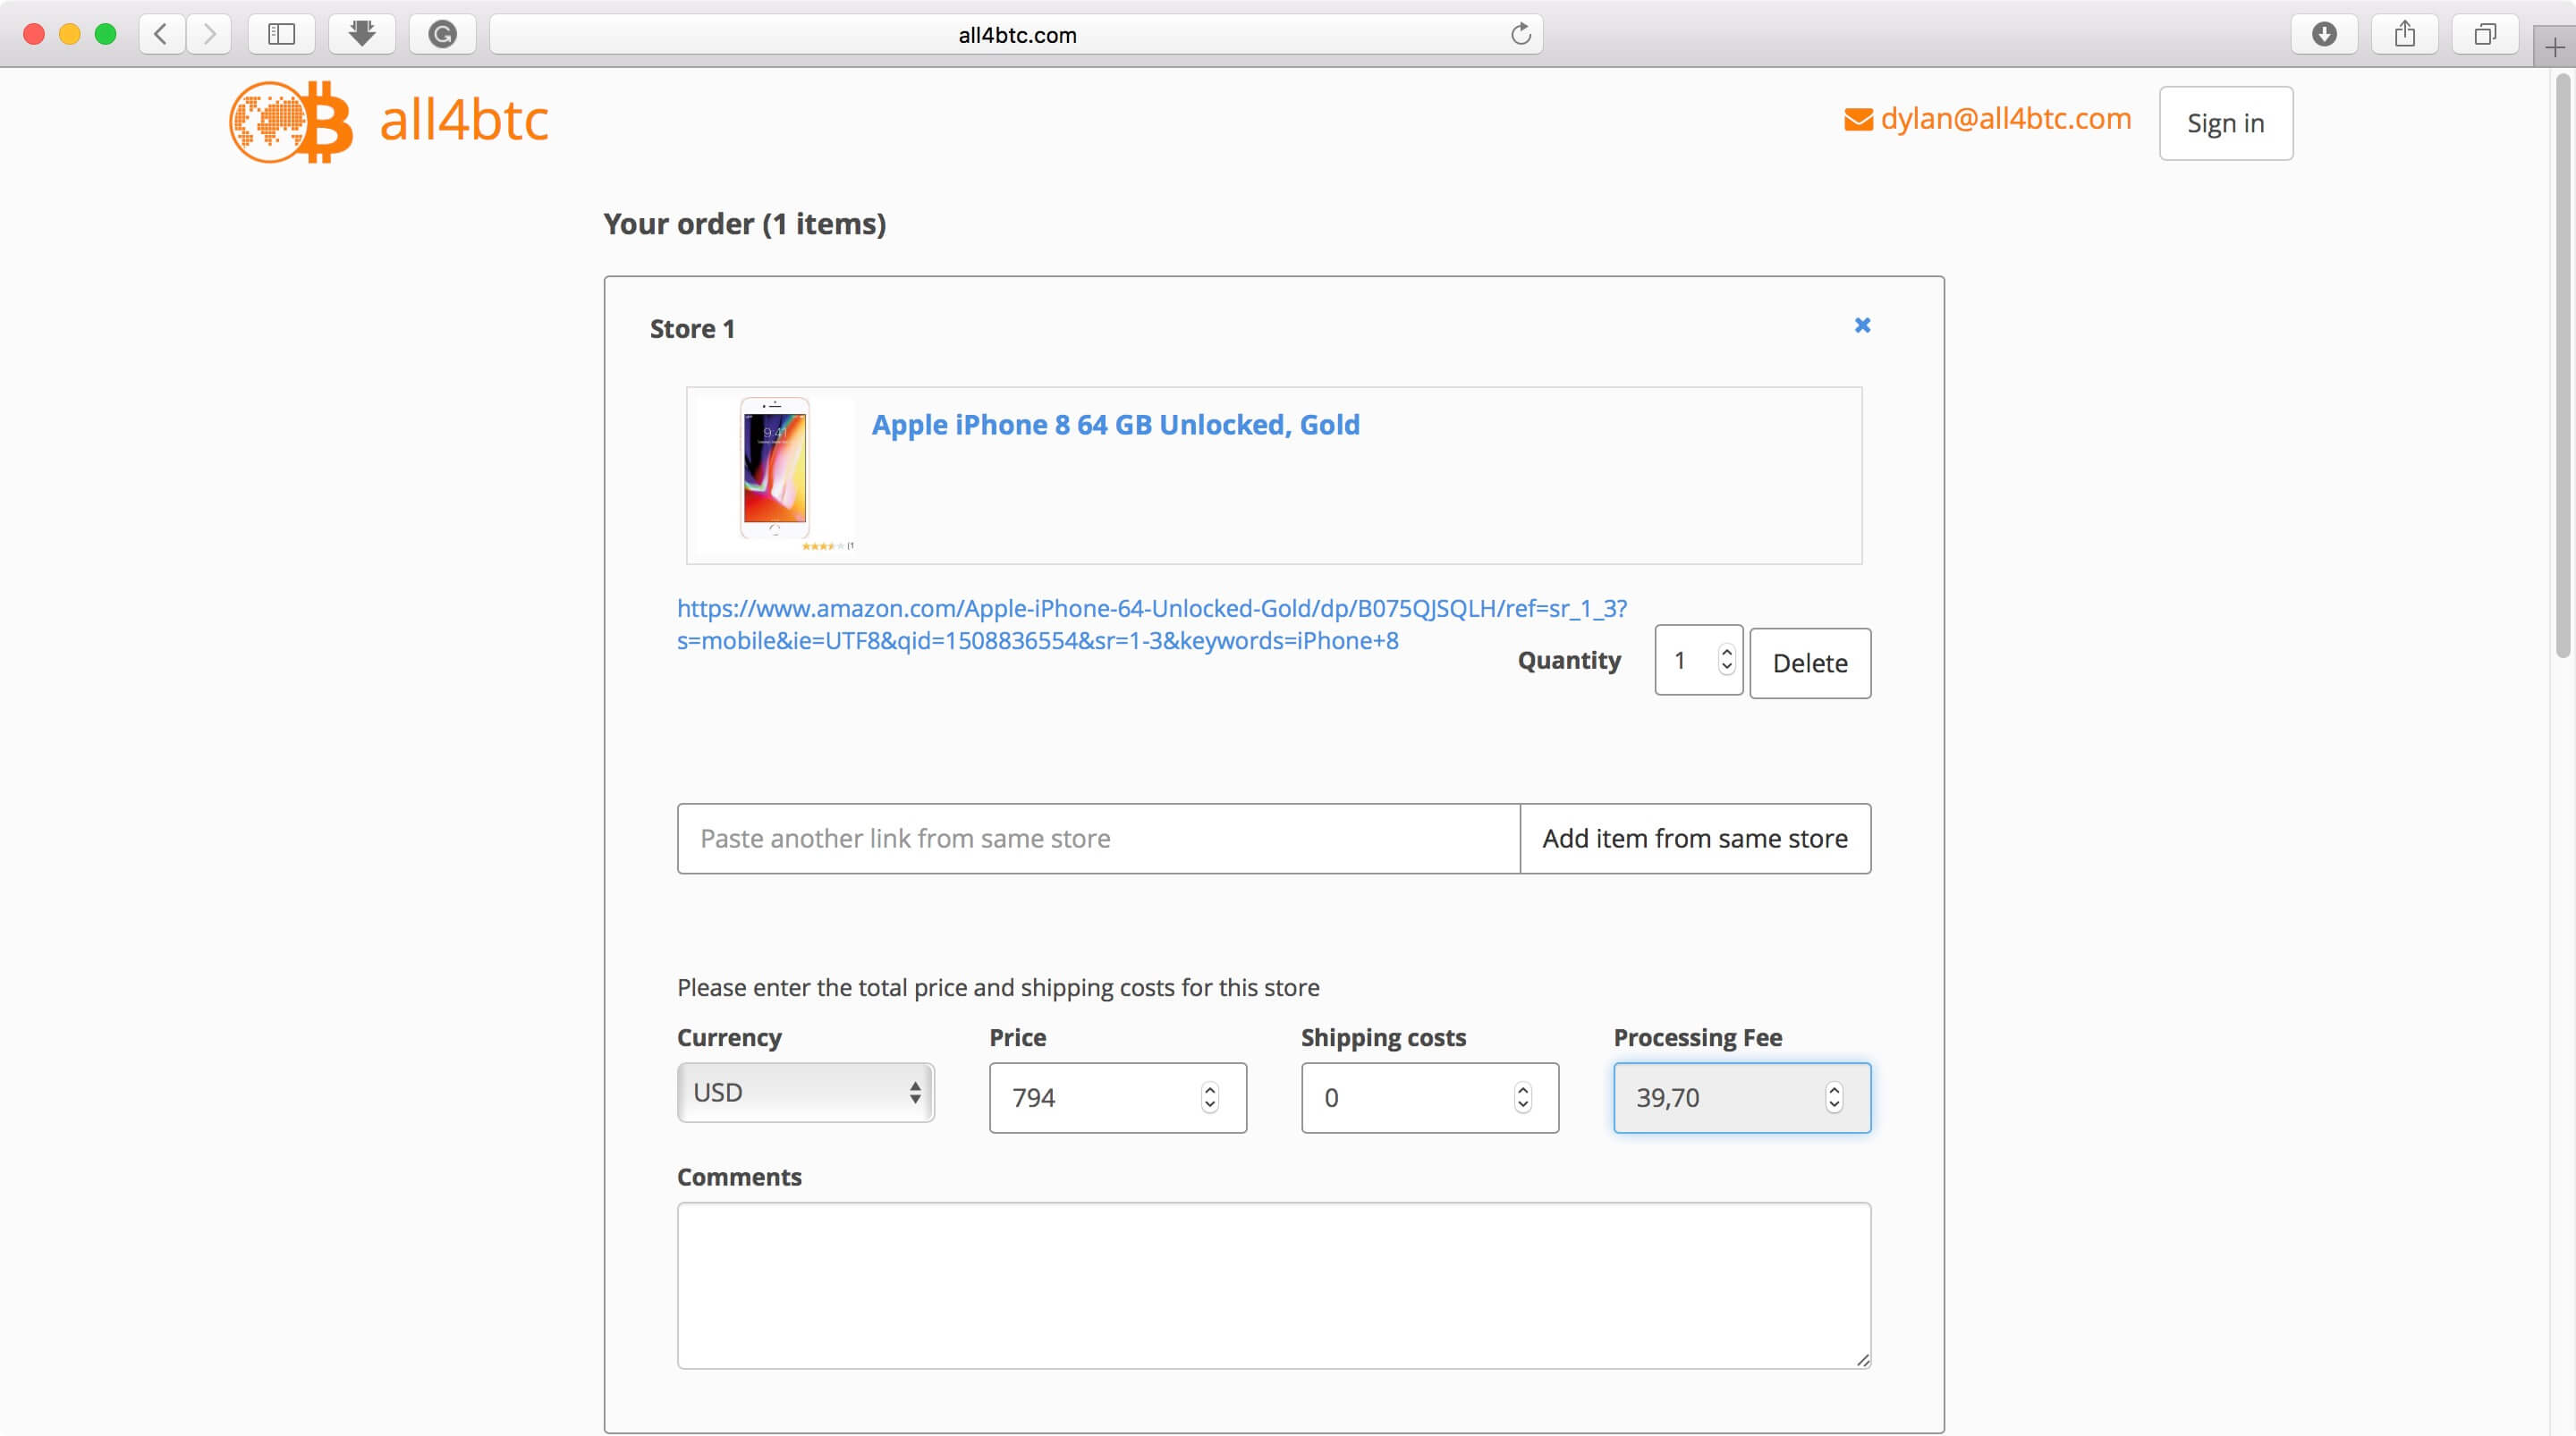Screen dimensions: 2576x1436
Task: Click the Safari back arrow
Action: tap(161, 34)
